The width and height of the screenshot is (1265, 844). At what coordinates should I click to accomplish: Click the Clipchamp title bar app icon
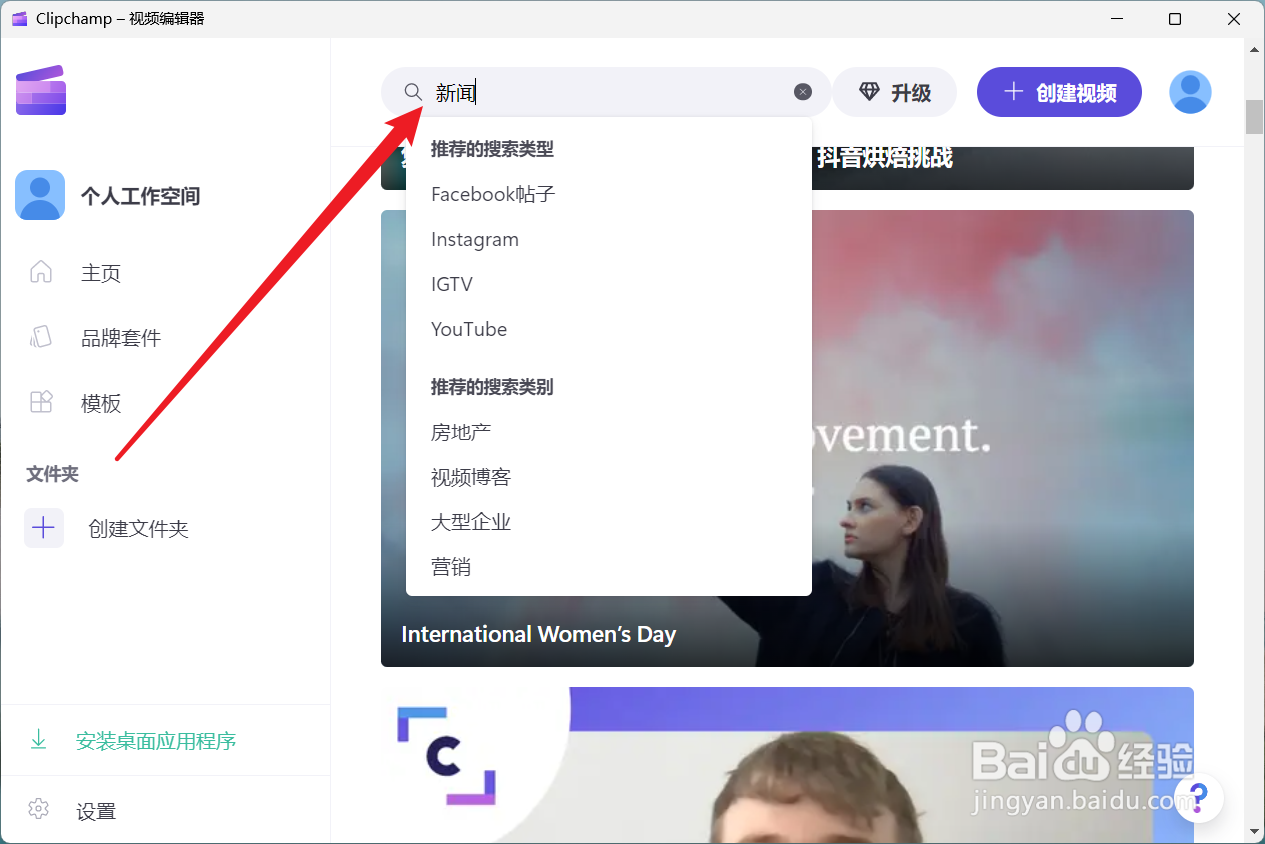click(19, 19)
